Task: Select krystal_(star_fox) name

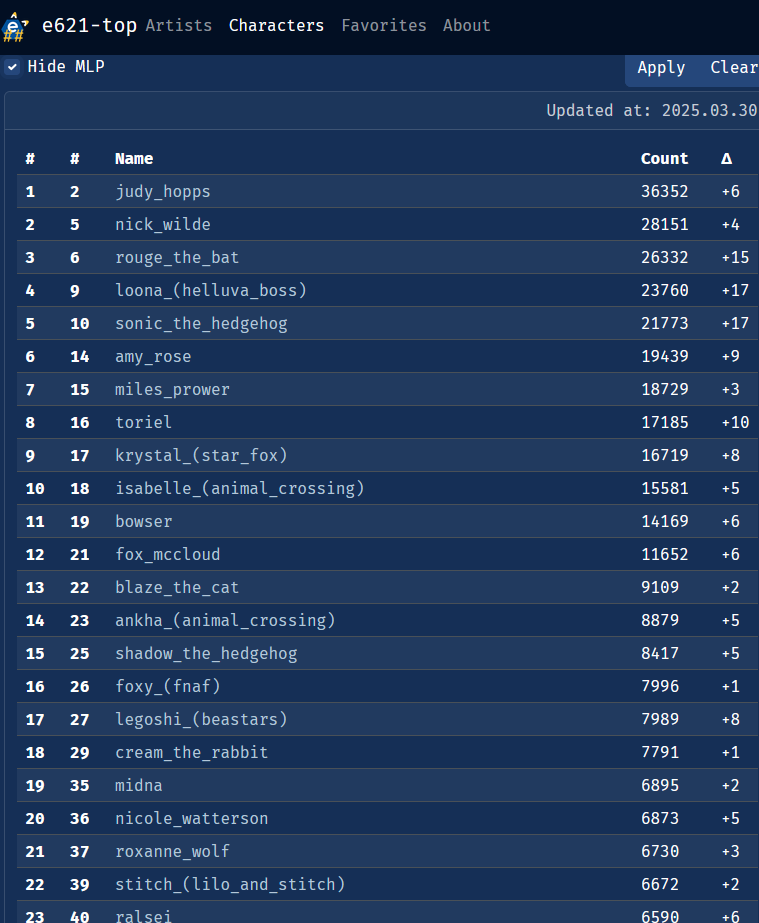Action: point(201,455)
